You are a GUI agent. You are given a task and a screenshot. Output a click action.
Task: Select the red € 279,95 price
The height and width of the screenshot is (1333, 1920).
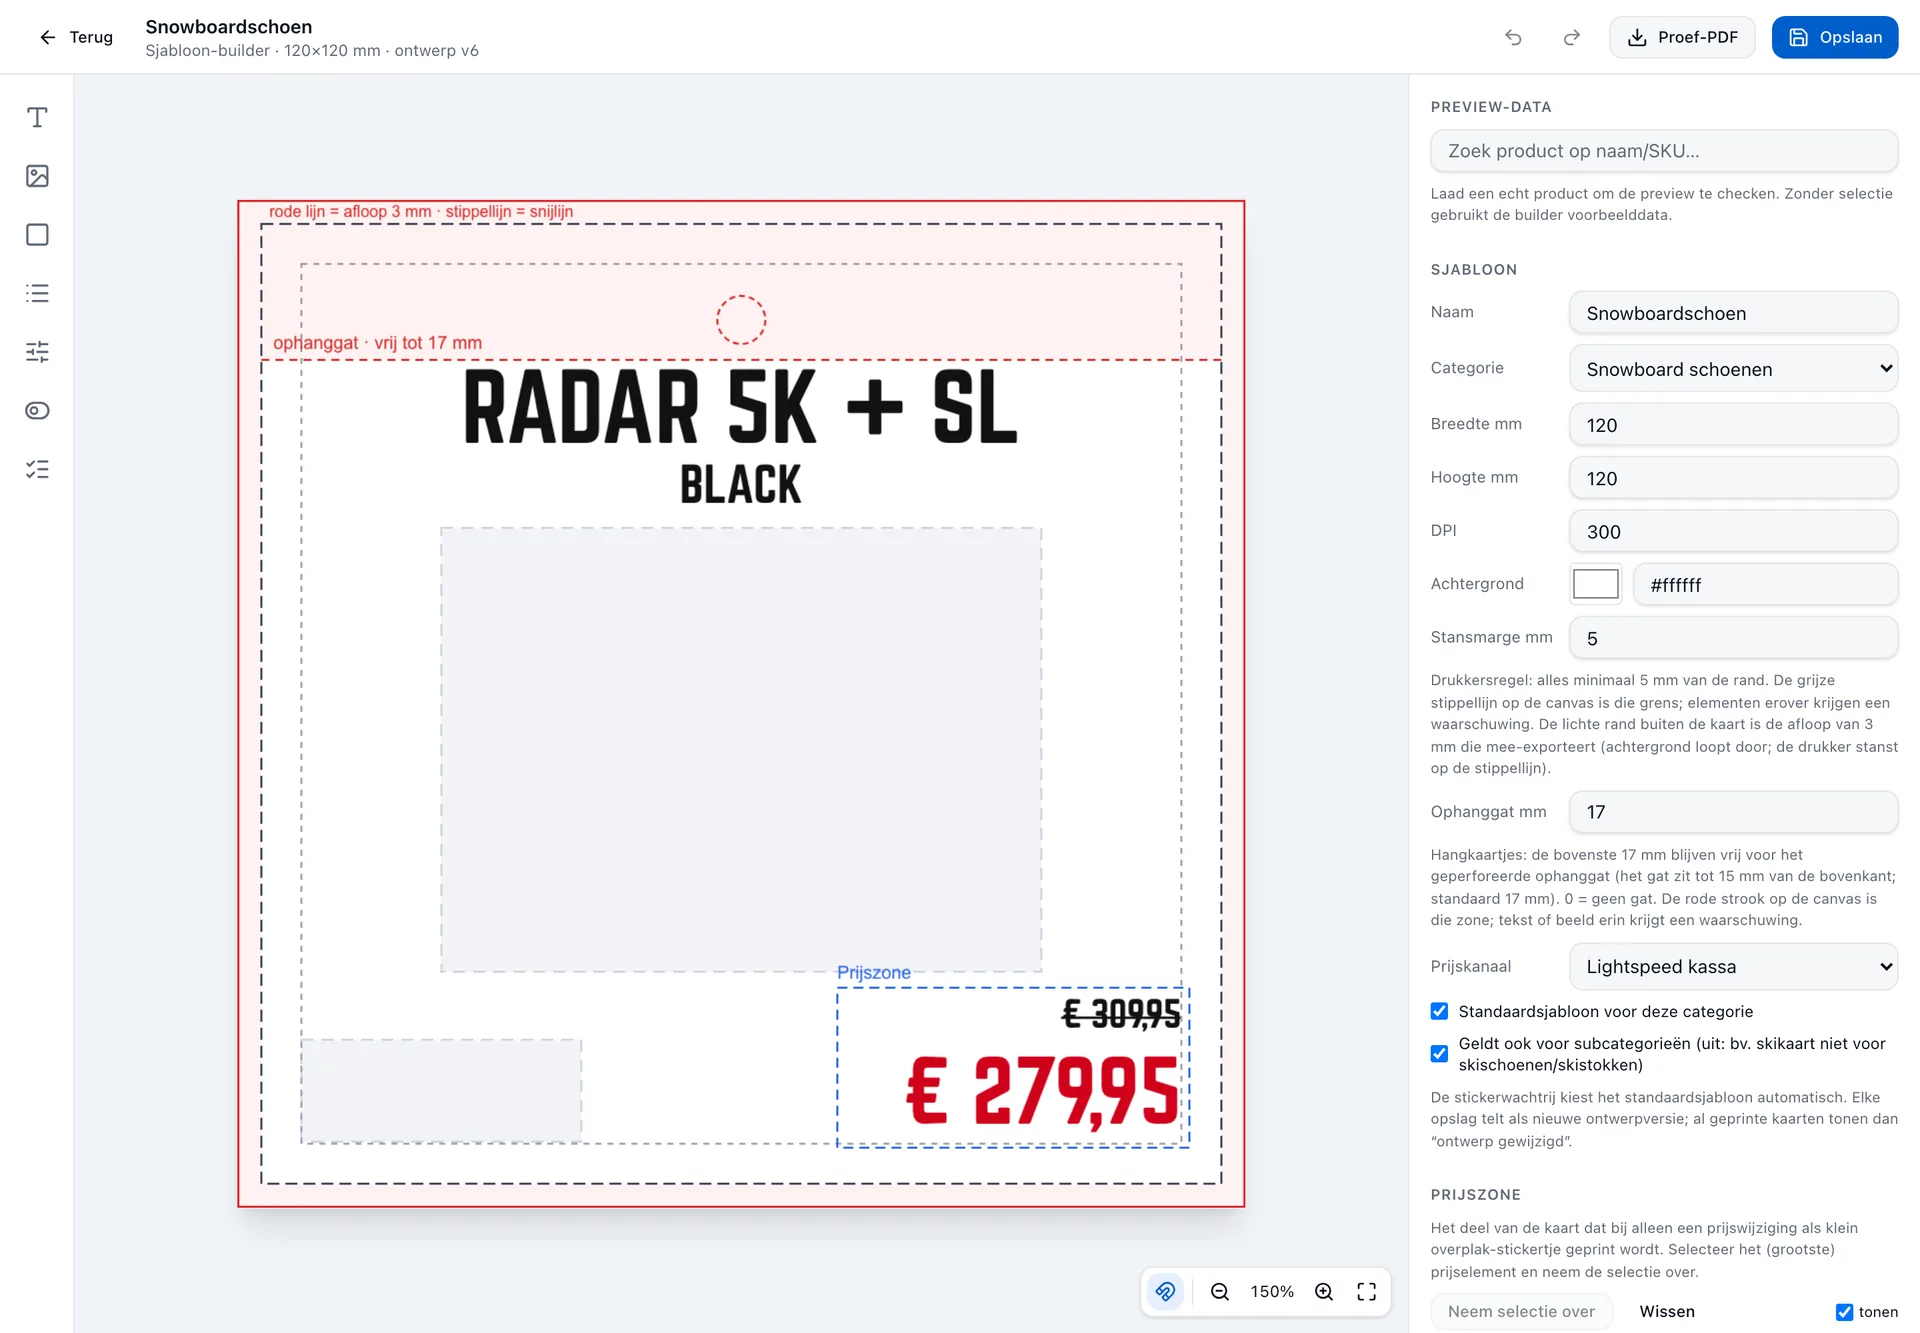pos(1043,1092)
